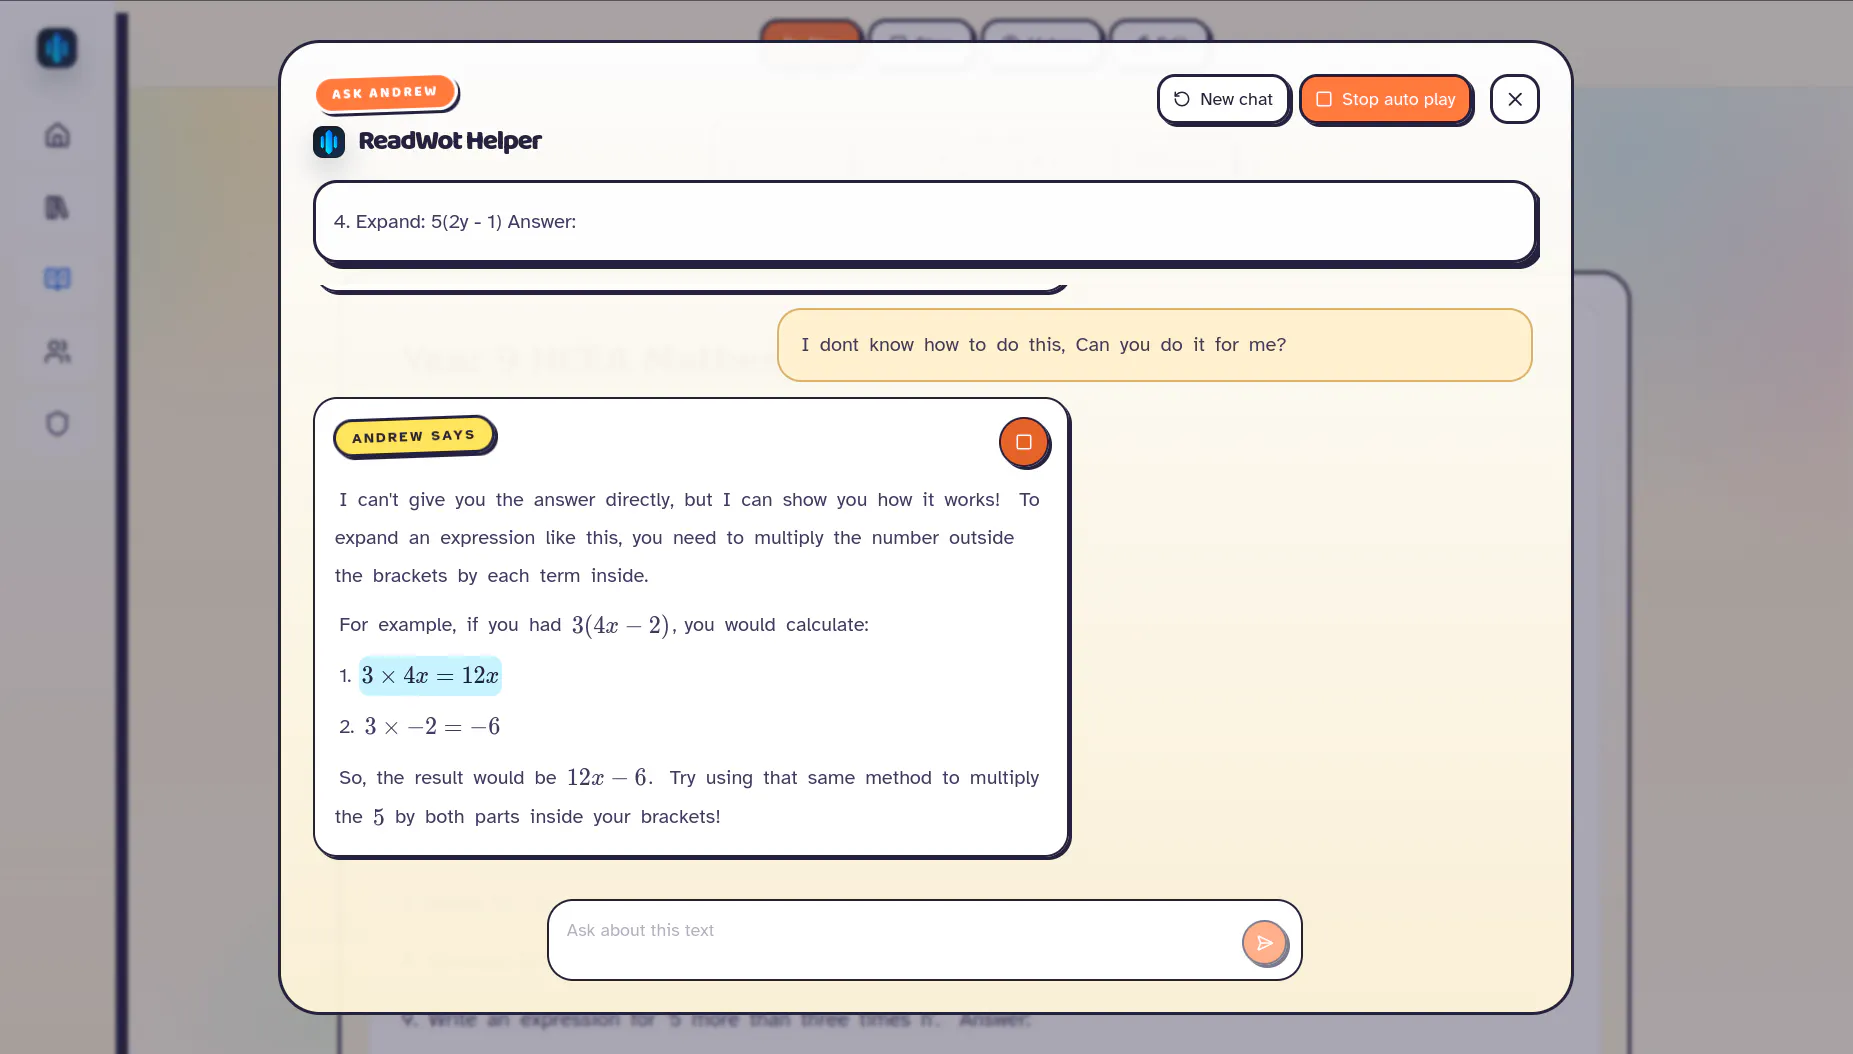1853x1054 pixels.
Task: Start a new chat with Andrew
Action: 1223,99
